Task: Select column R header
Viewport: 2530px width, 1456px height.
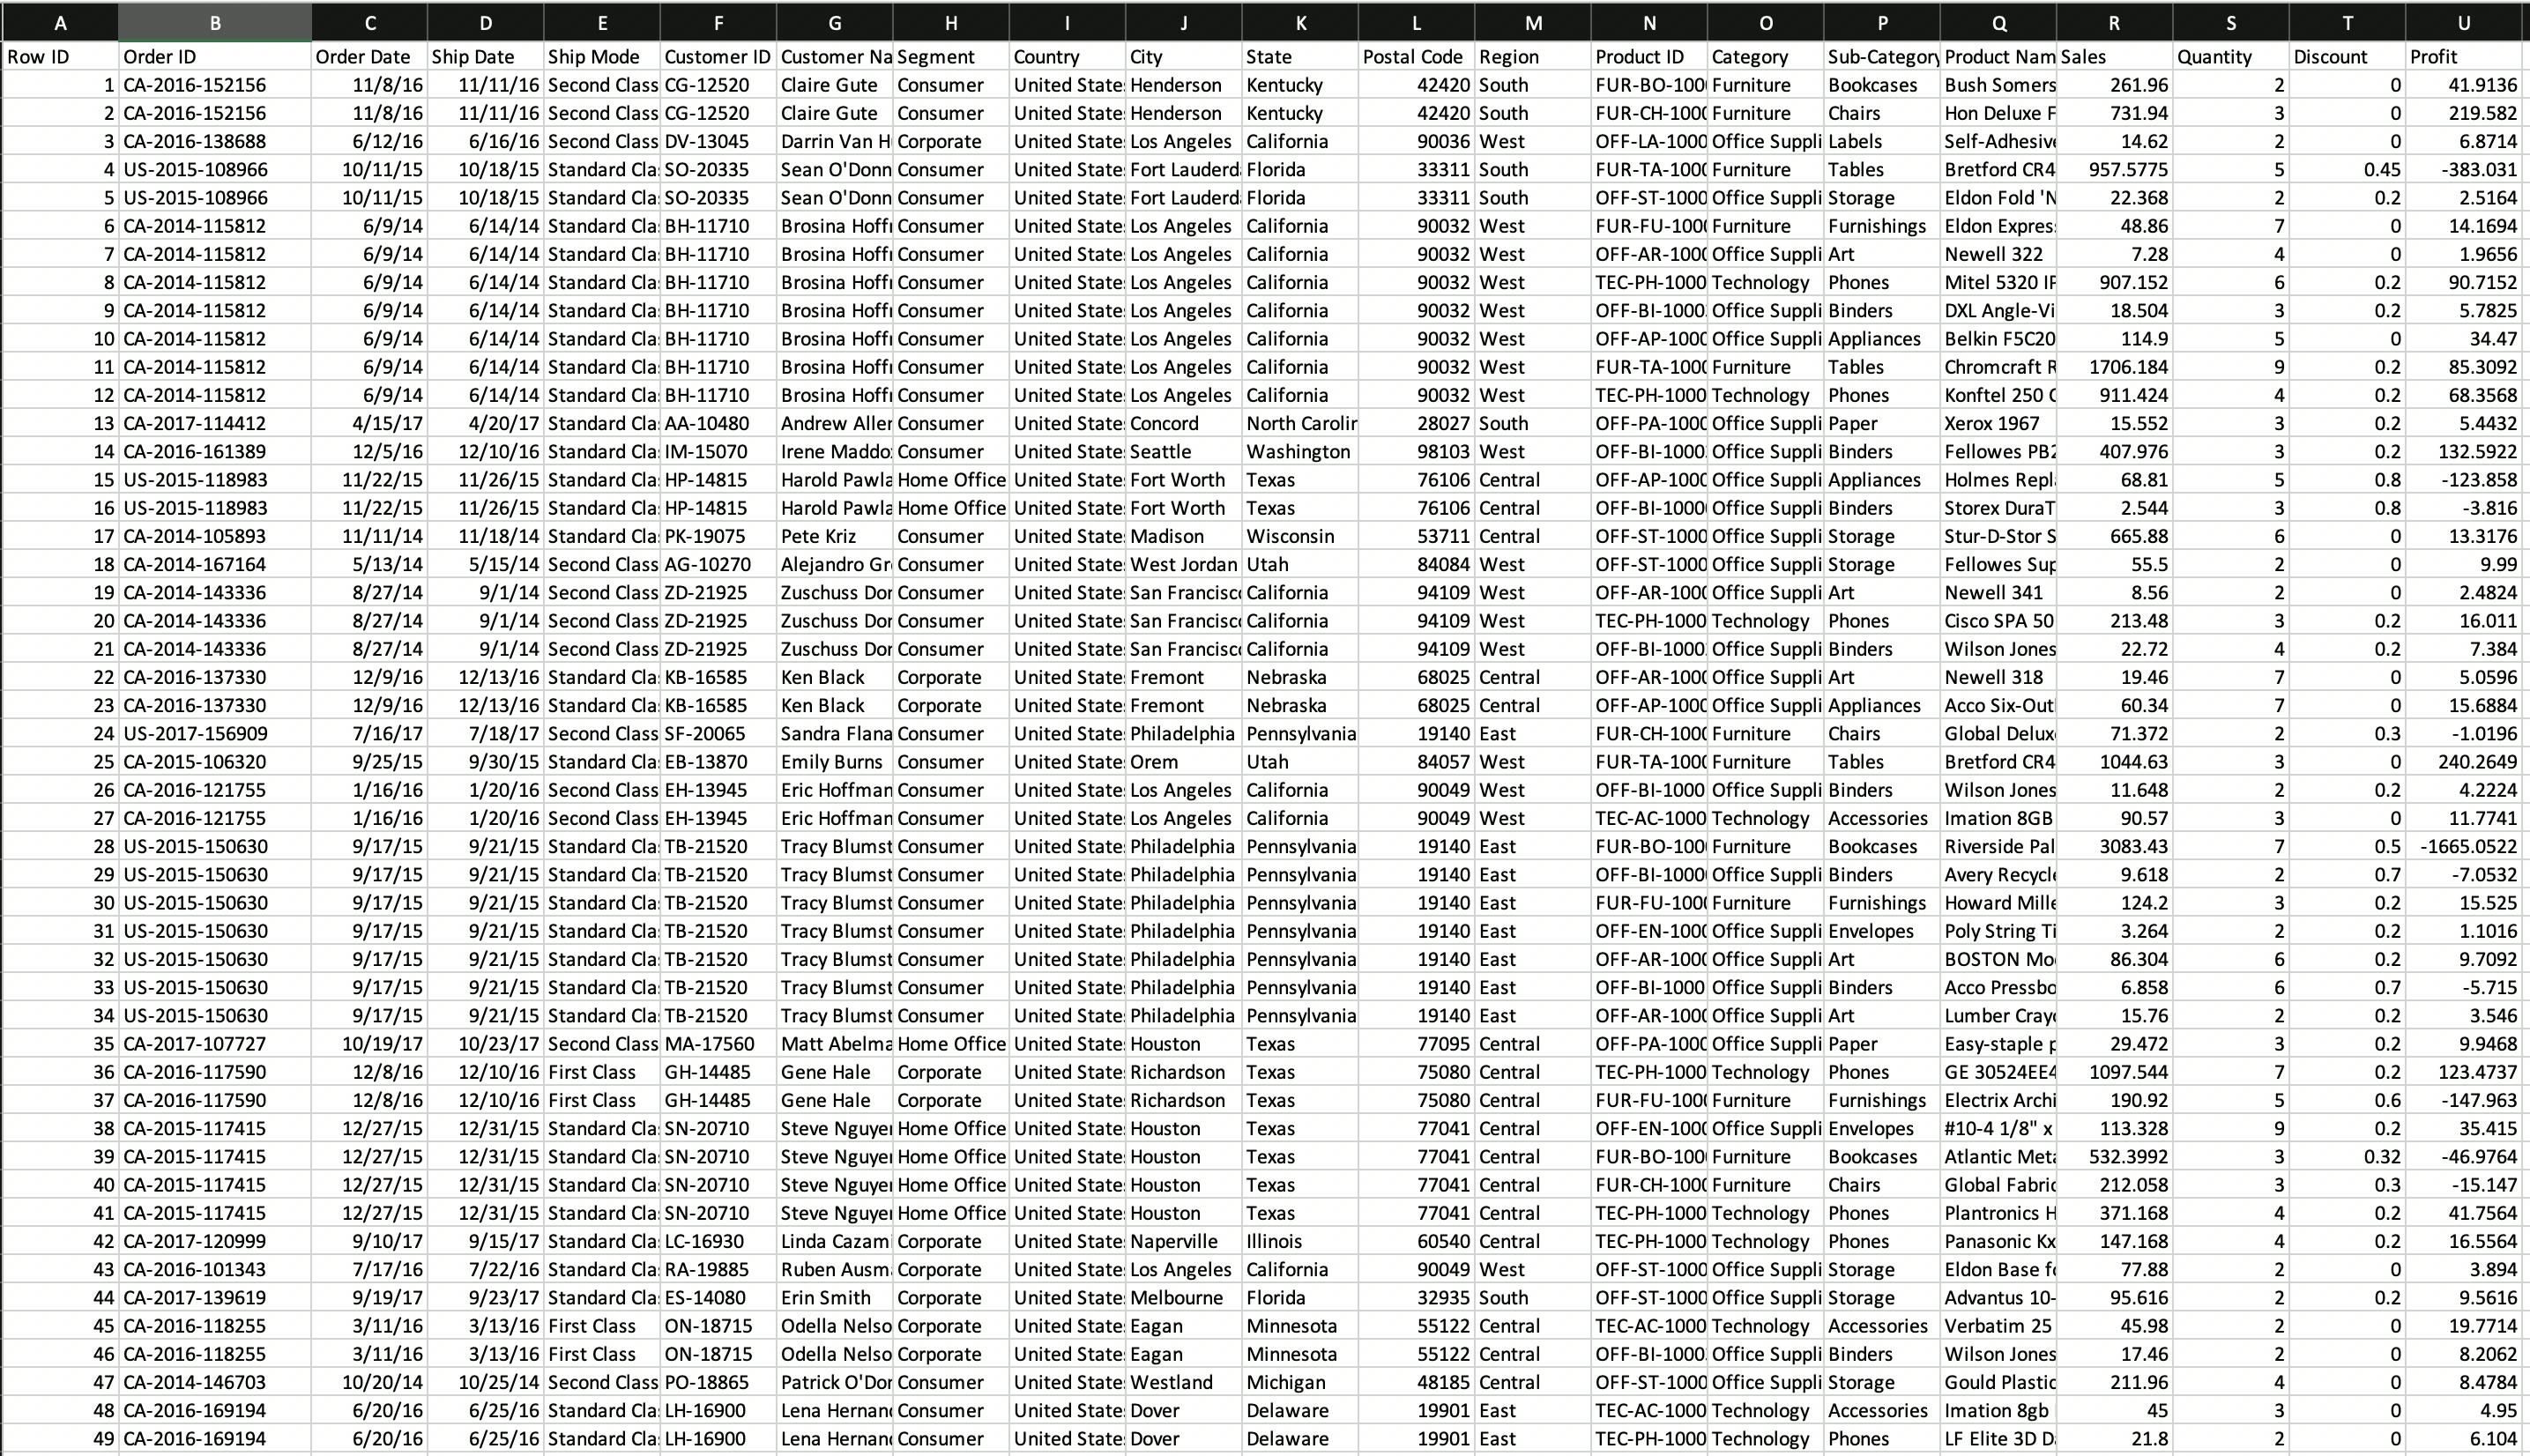Action: coord(2114,22)
